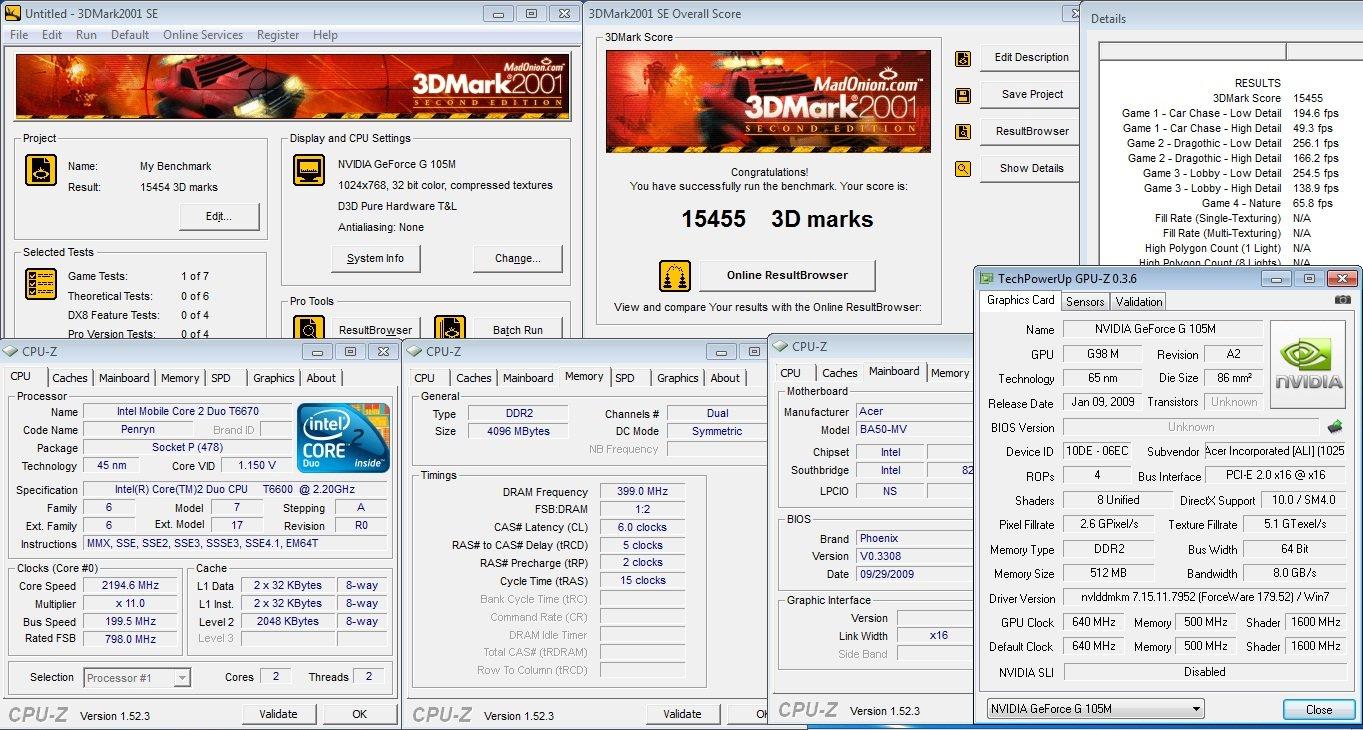Click the icon beside the score window ResultBrowser button
This screenshot has width=1363, height=730.
pos(962,132)
